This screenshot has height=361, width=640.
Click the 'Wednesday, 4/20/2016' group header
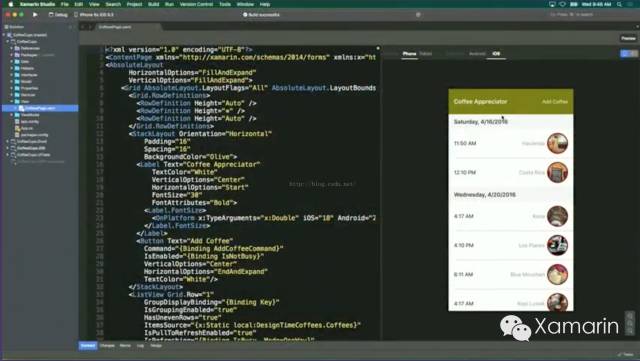[511, 195]
